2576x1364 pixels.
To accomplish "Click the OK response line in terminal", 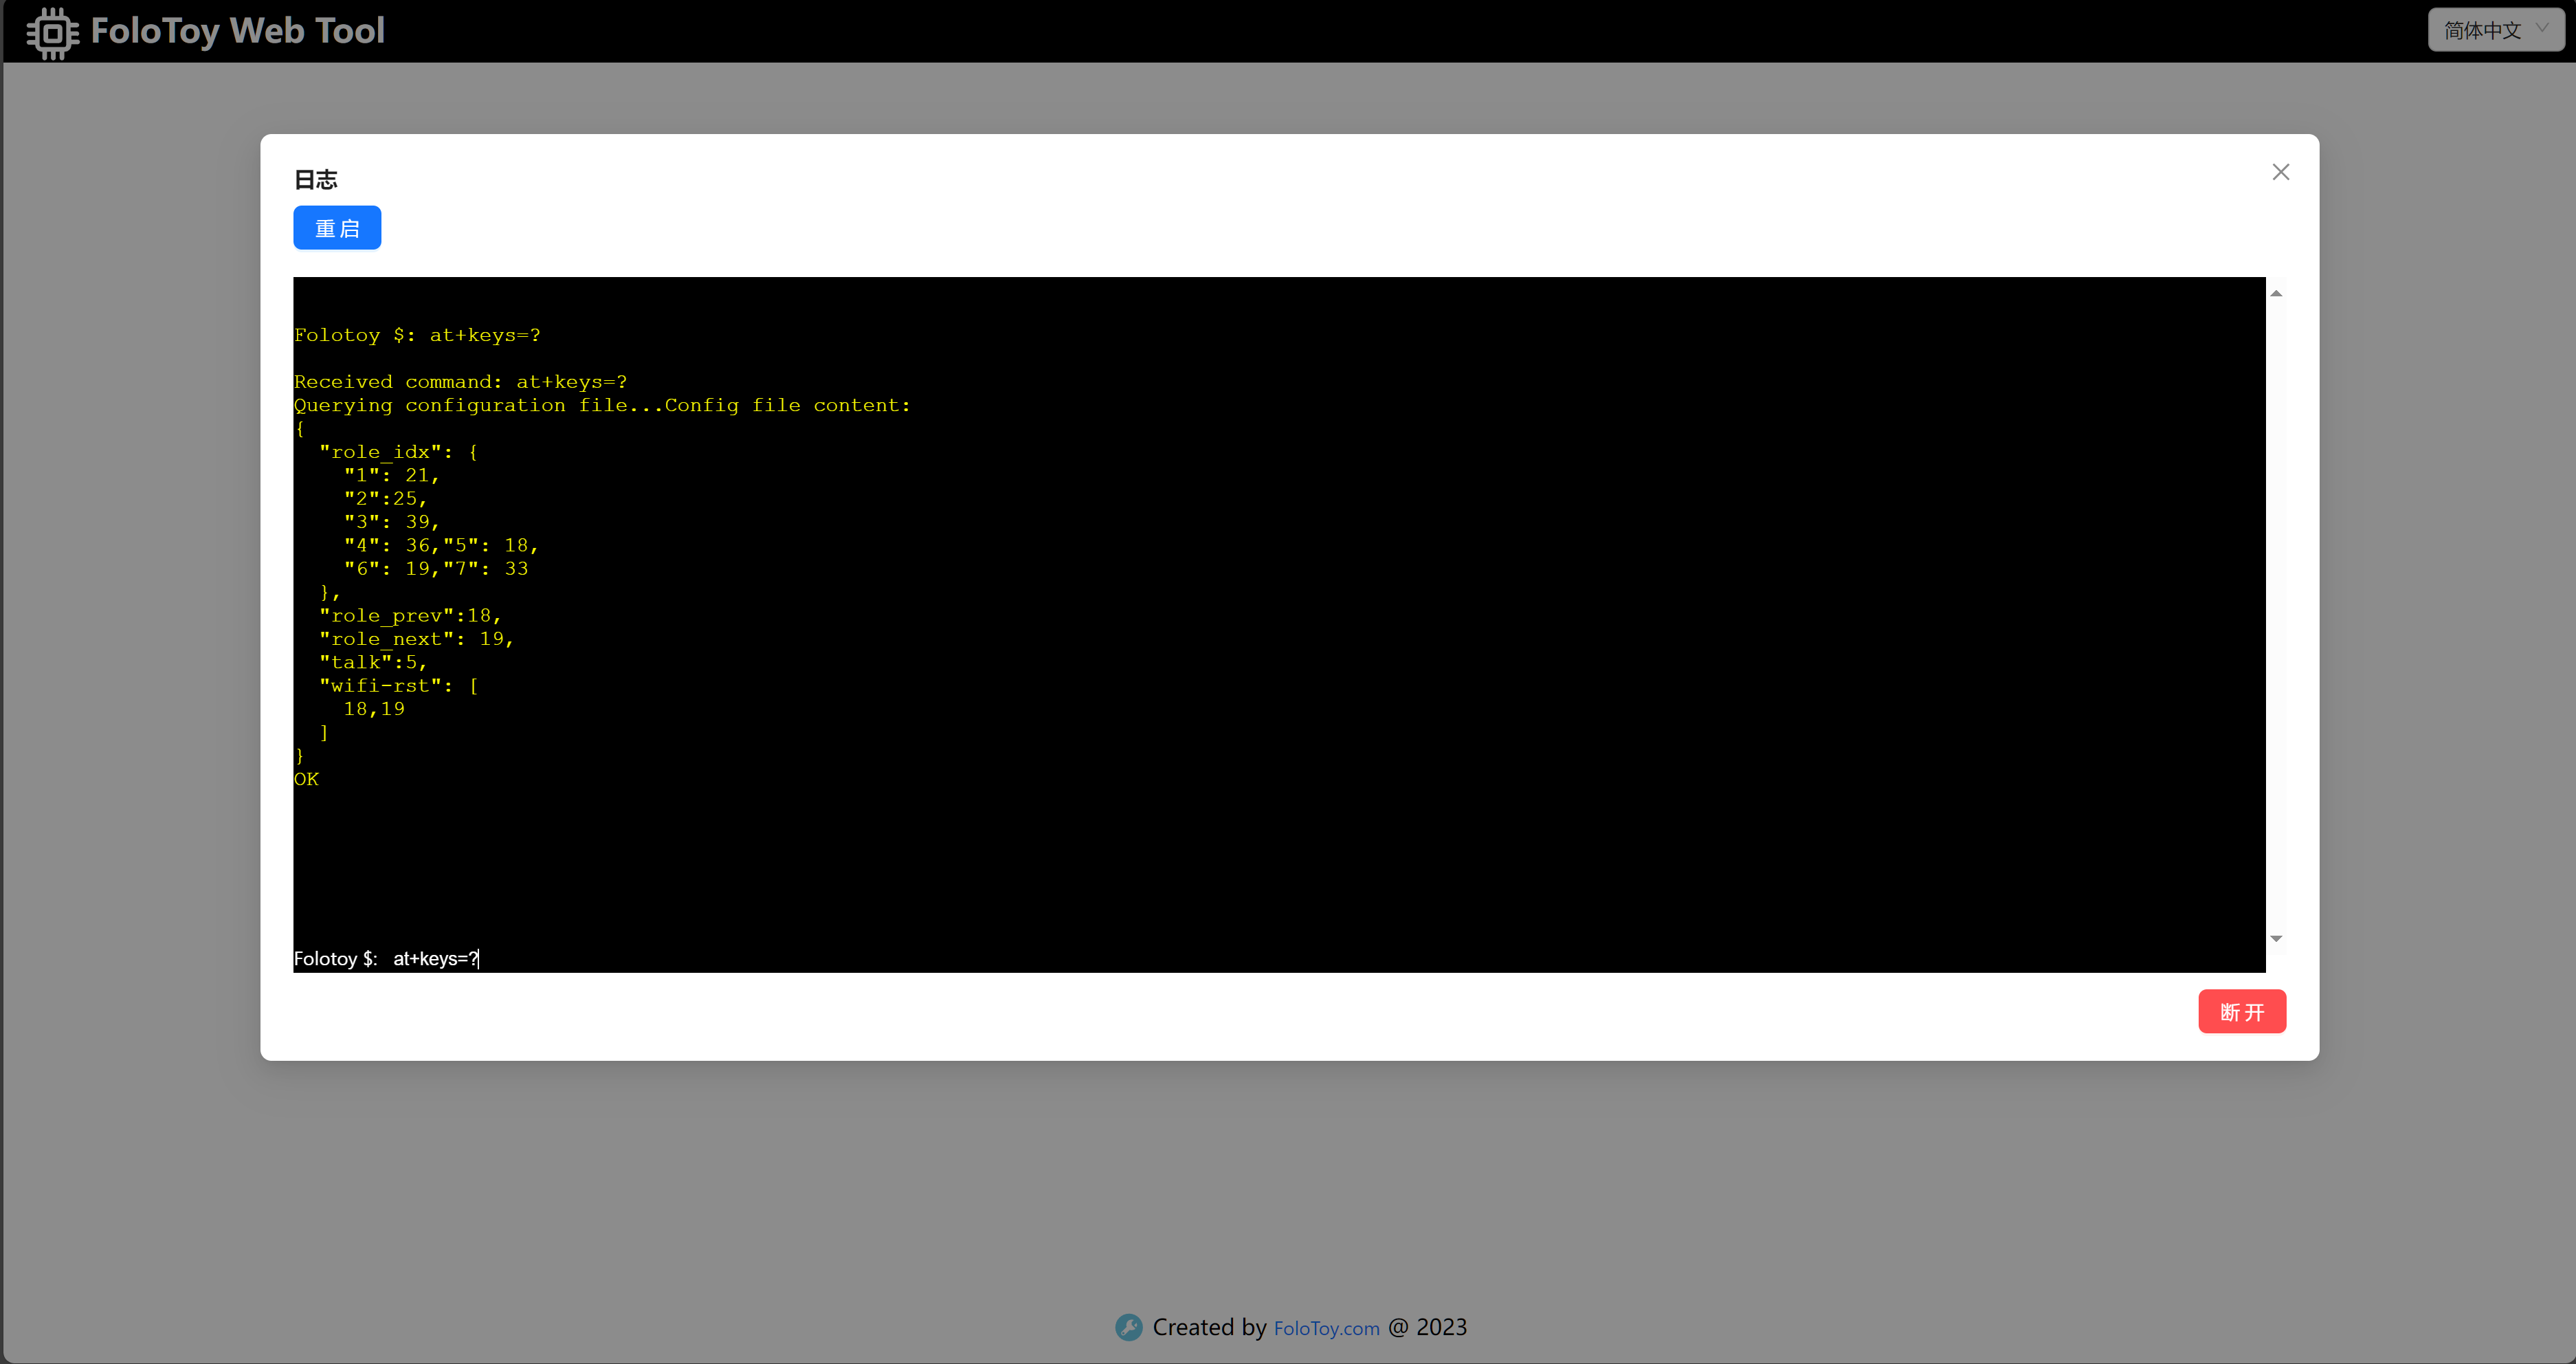I will [x=306, y=779].
